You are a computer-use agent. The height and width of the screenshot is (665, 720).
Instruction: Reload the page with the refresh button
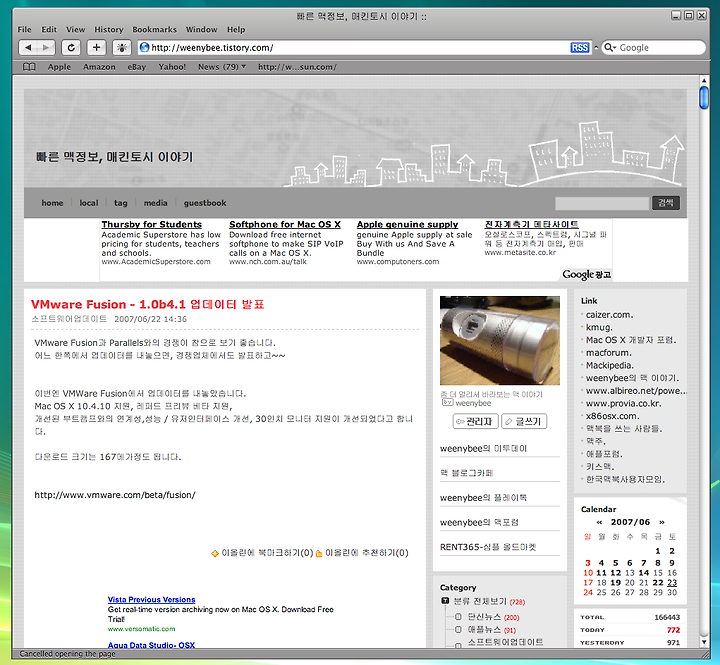coord(71,47)
